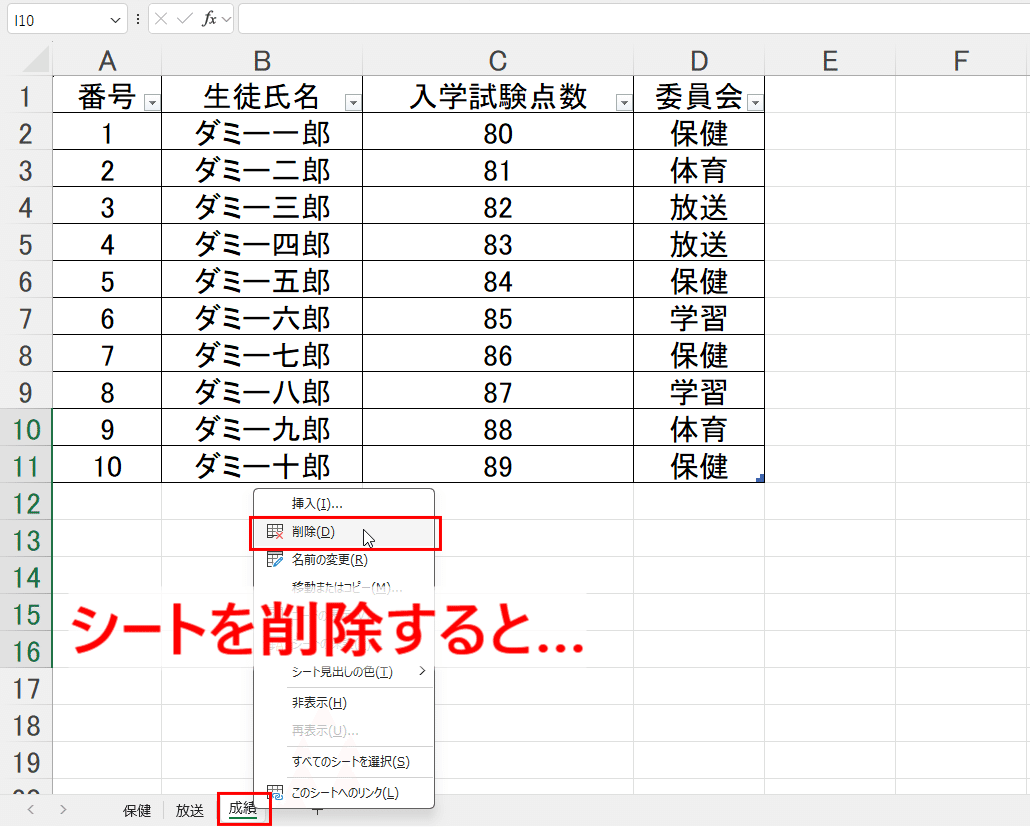Choose 非表示(H) to hide the sheet
Viewport: 1030px width, 827px height.
(319, 702)
